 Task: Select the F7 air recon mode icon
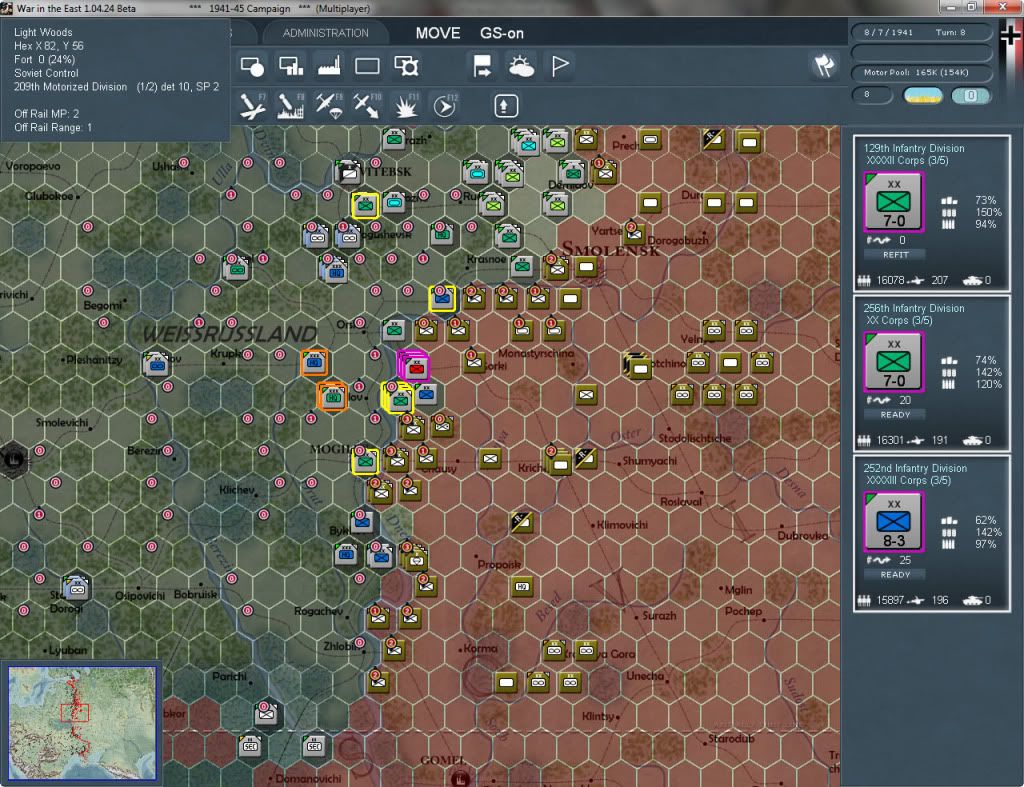pos(252,106)
